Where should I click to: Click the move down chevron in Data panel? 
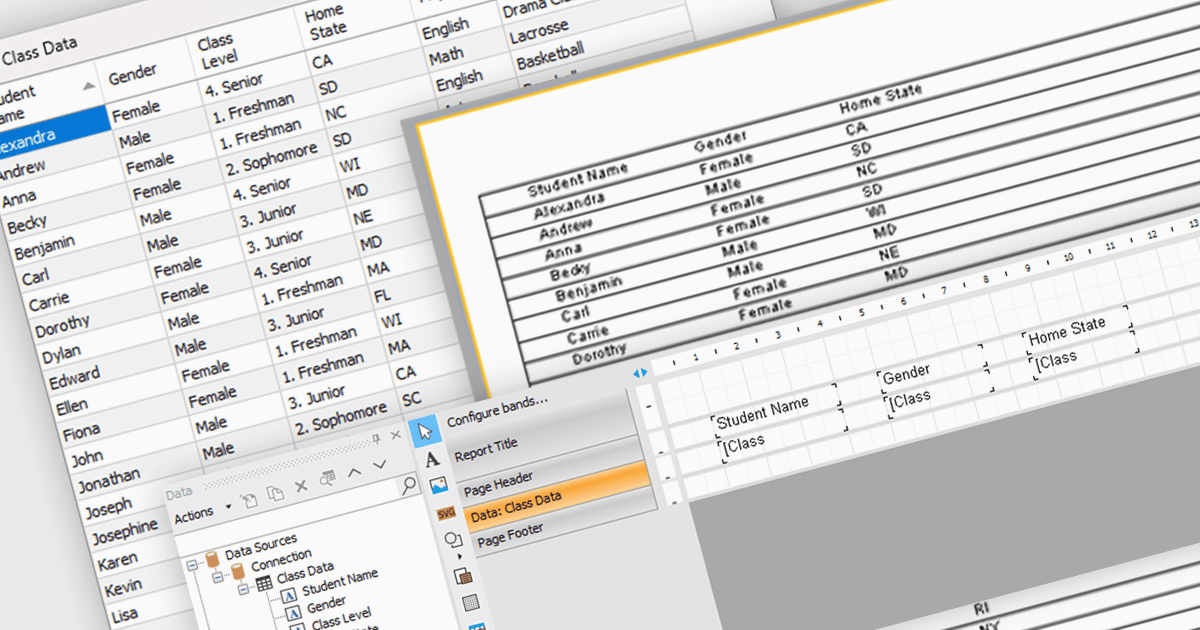pyautogui.click(x=379, y=465)
